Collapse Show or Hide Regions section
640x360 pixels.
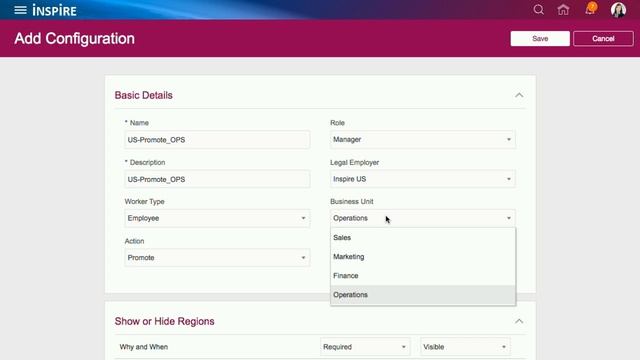519,321
